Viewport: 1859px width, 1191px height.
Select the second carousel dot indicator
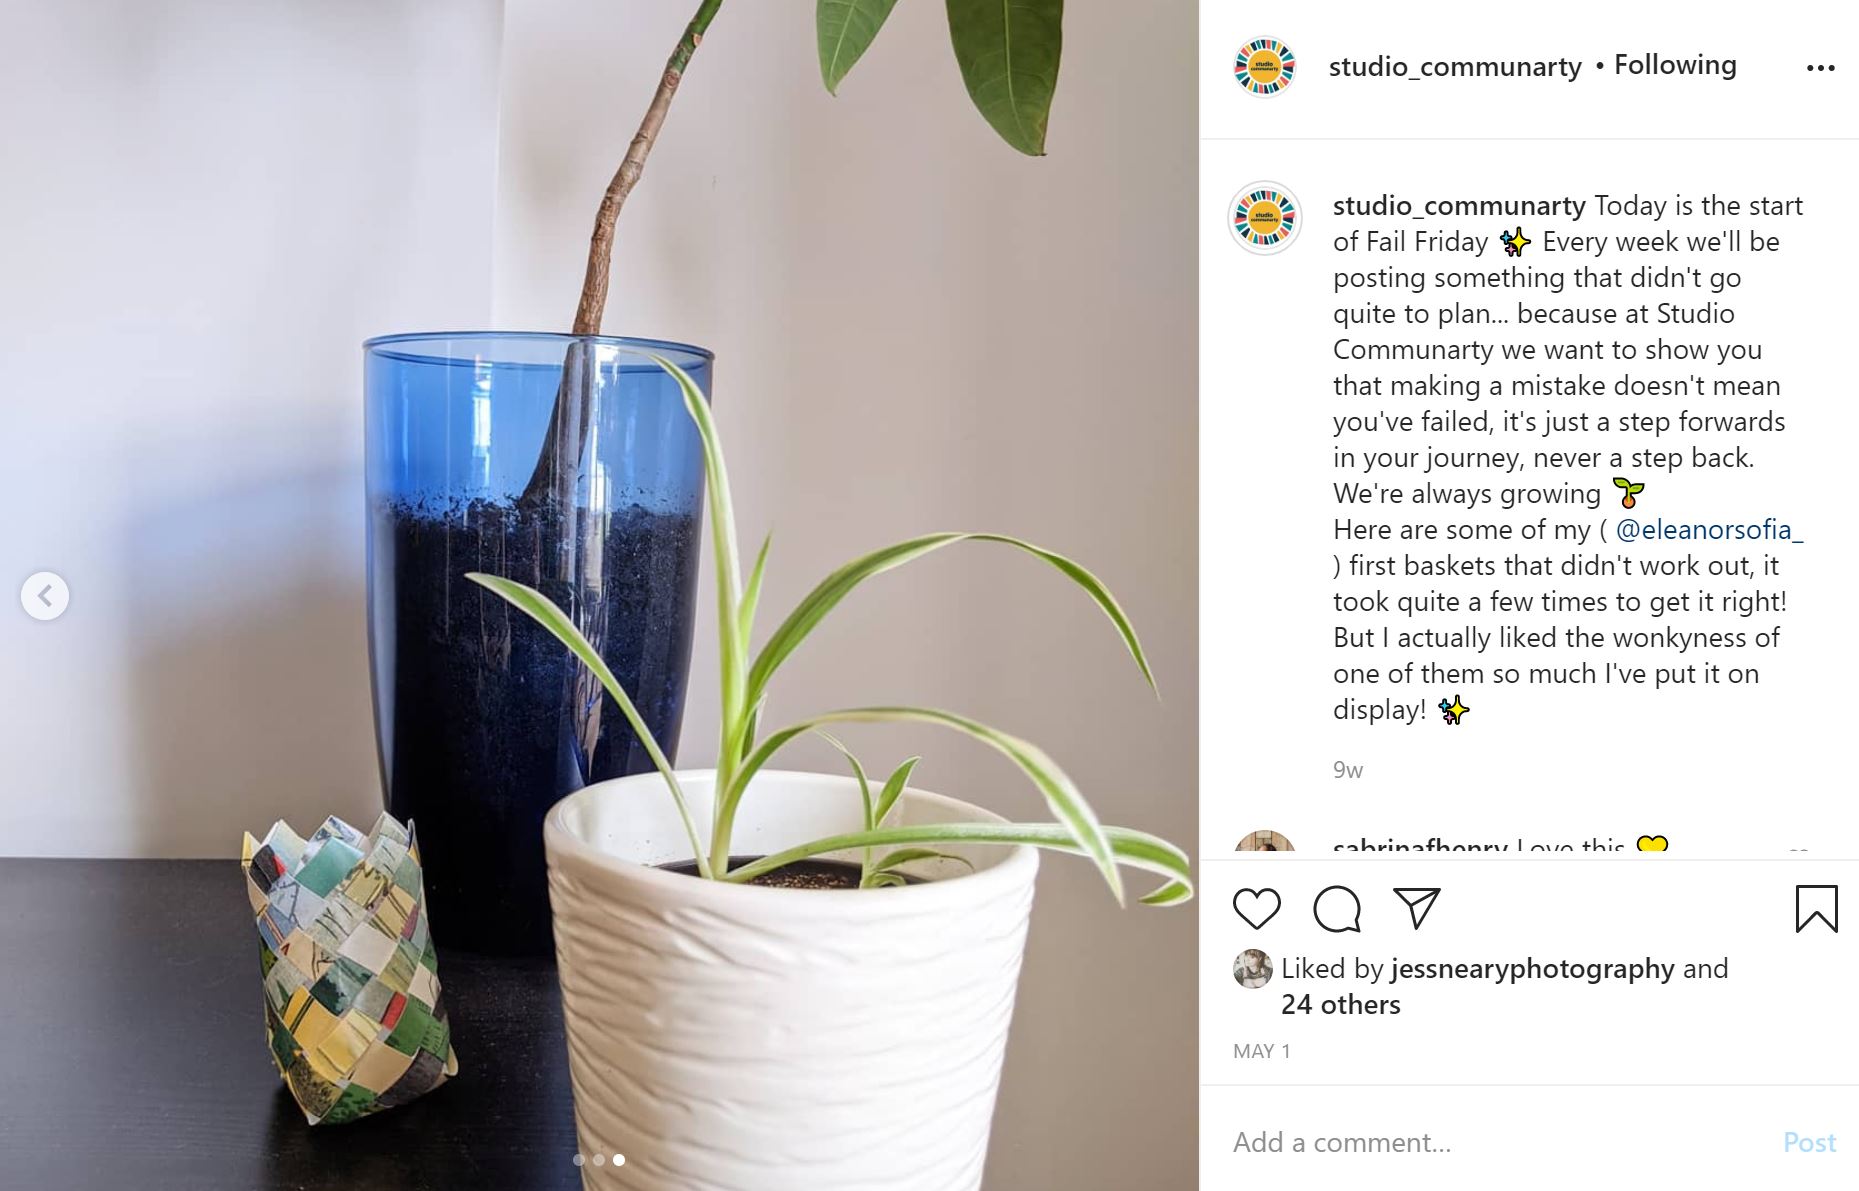pyautogui.click(x=599, y=1160)
